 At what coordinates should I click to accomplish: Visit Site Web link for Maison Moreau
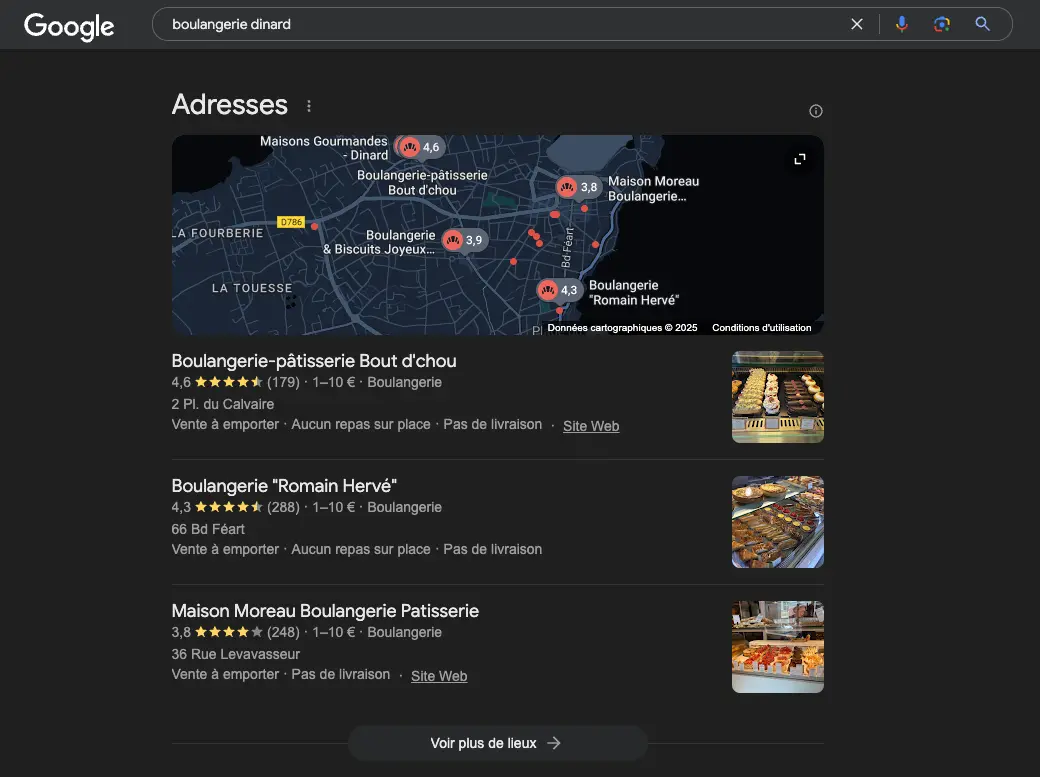pyautogui.click(x=439, y=676)
